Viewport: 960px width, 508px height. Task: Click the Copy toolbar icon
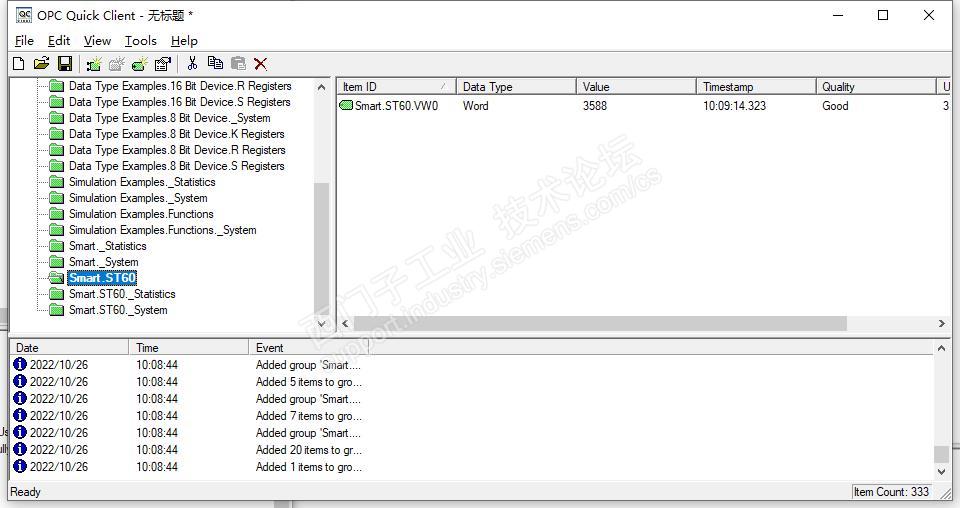point(215,62)
